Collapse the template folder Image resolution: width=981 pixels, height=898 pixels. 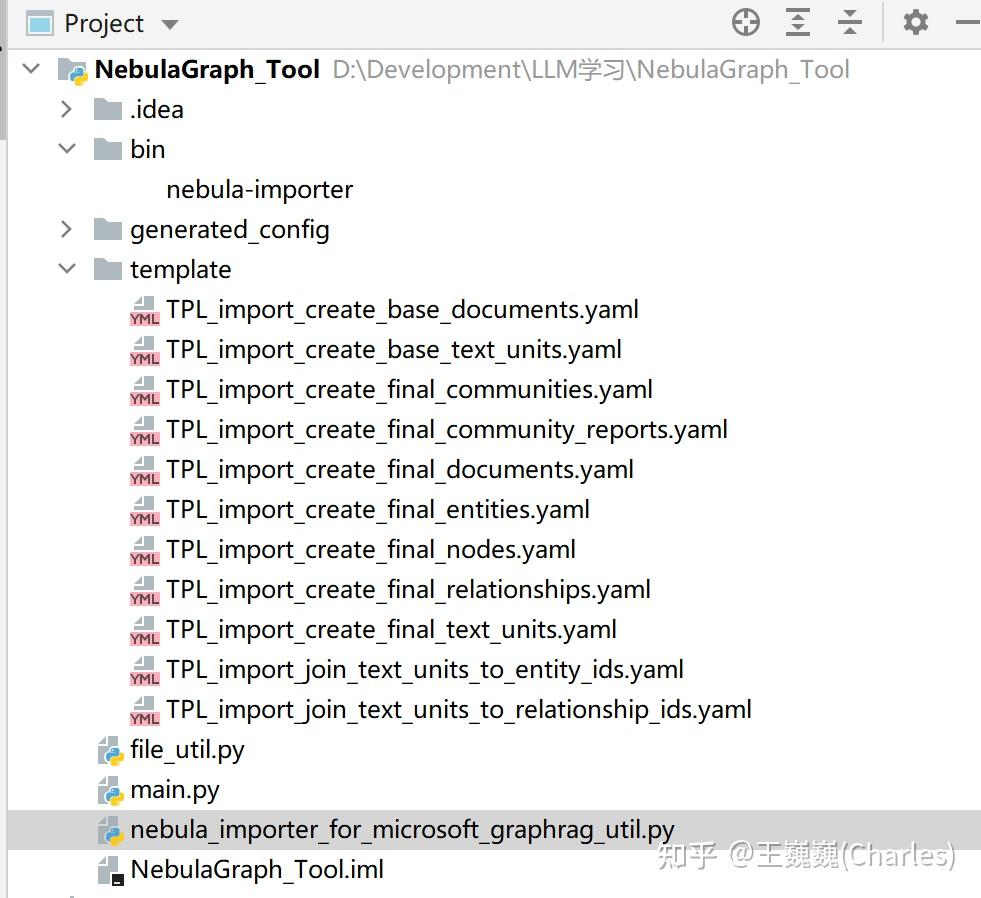pos(67,269)
